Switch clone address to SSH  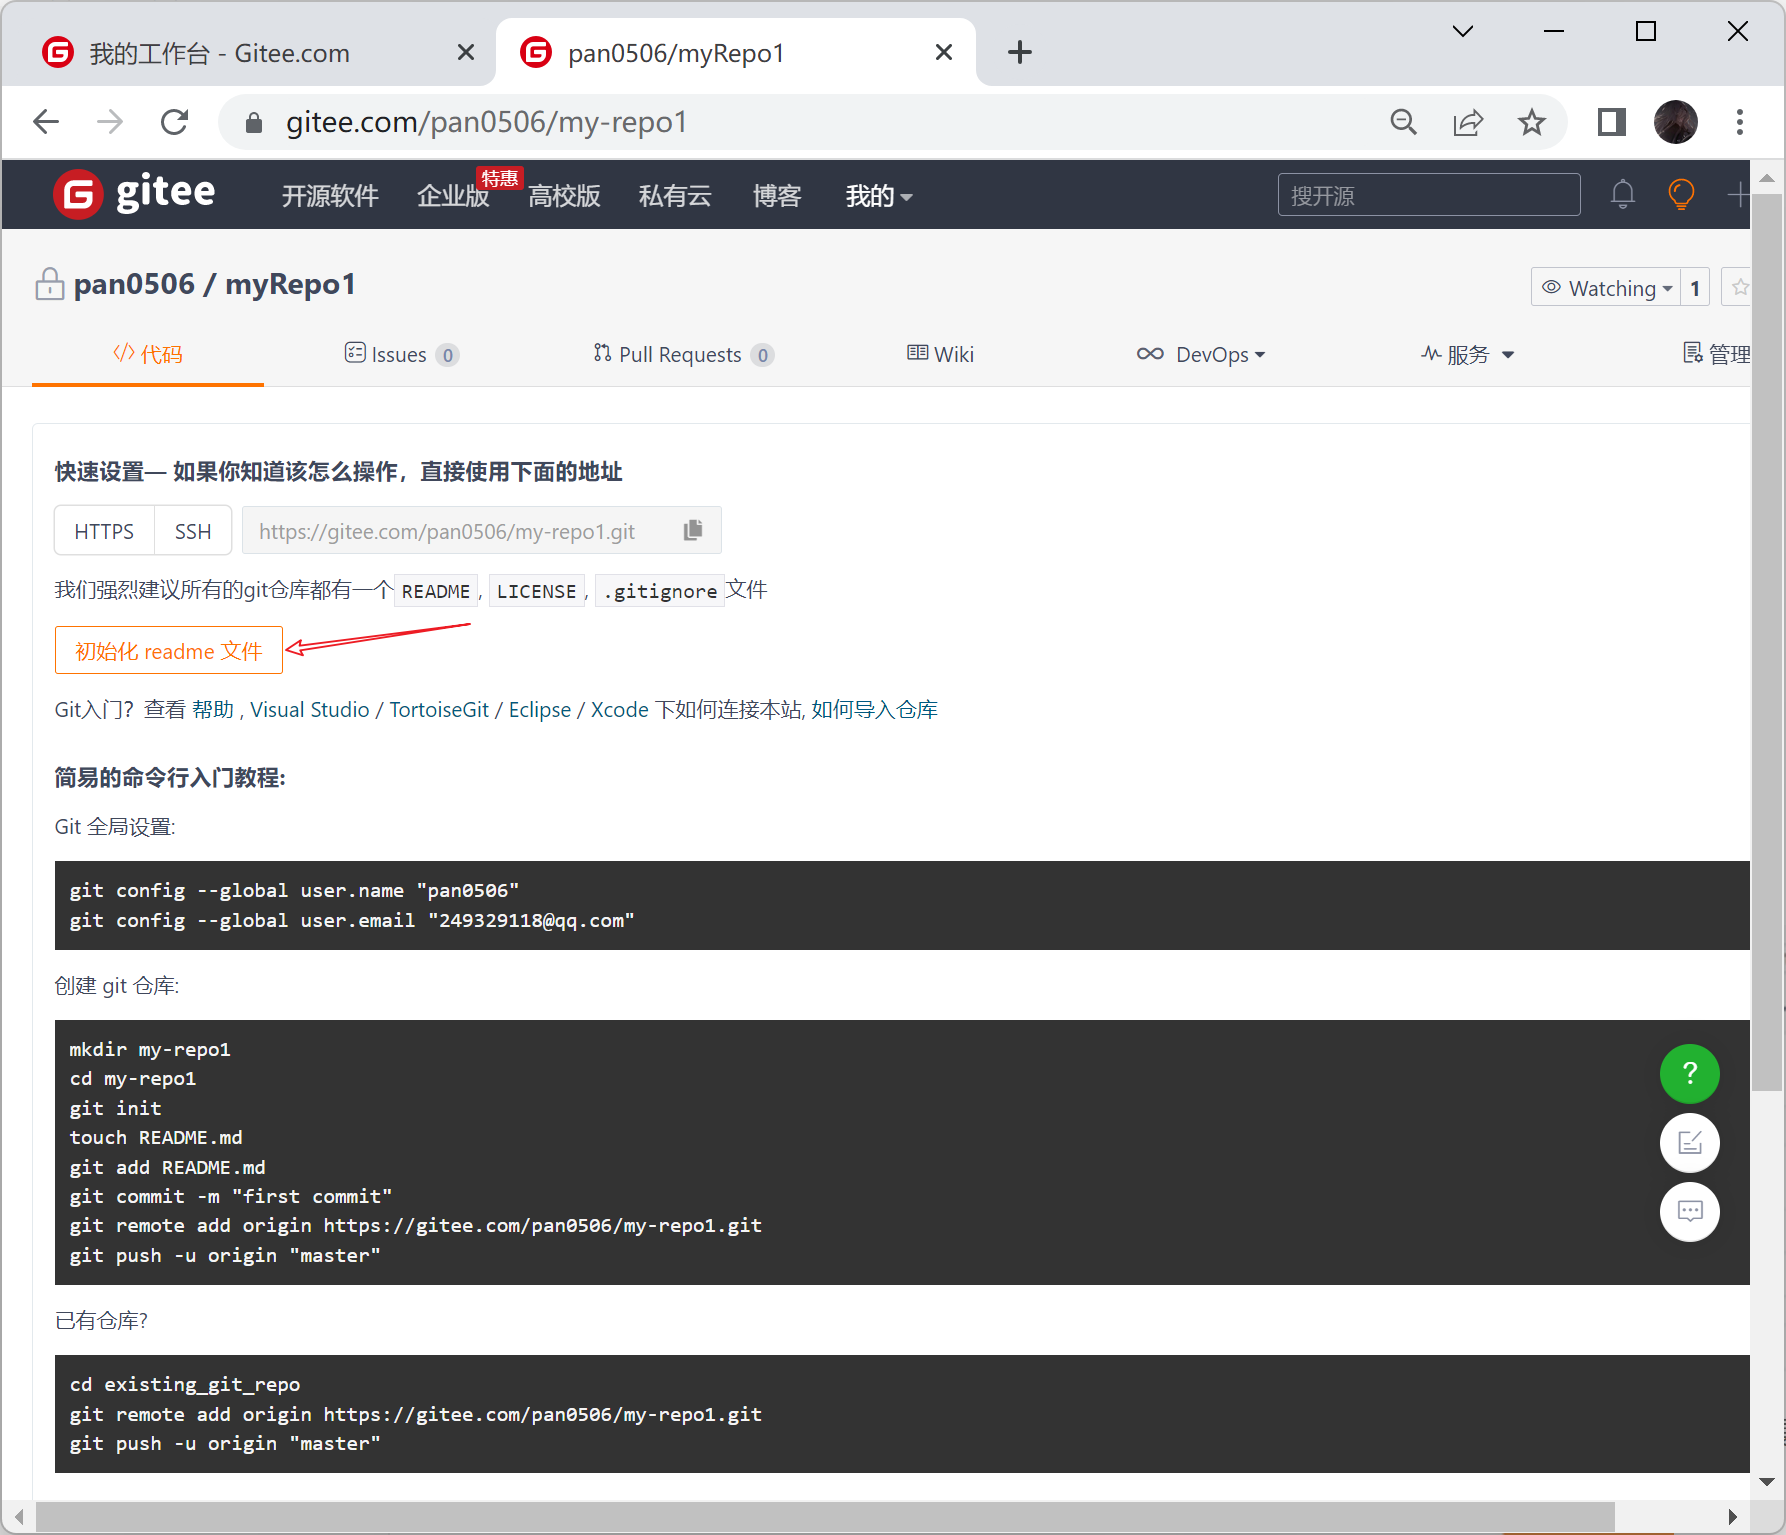[x=193, y=531]
